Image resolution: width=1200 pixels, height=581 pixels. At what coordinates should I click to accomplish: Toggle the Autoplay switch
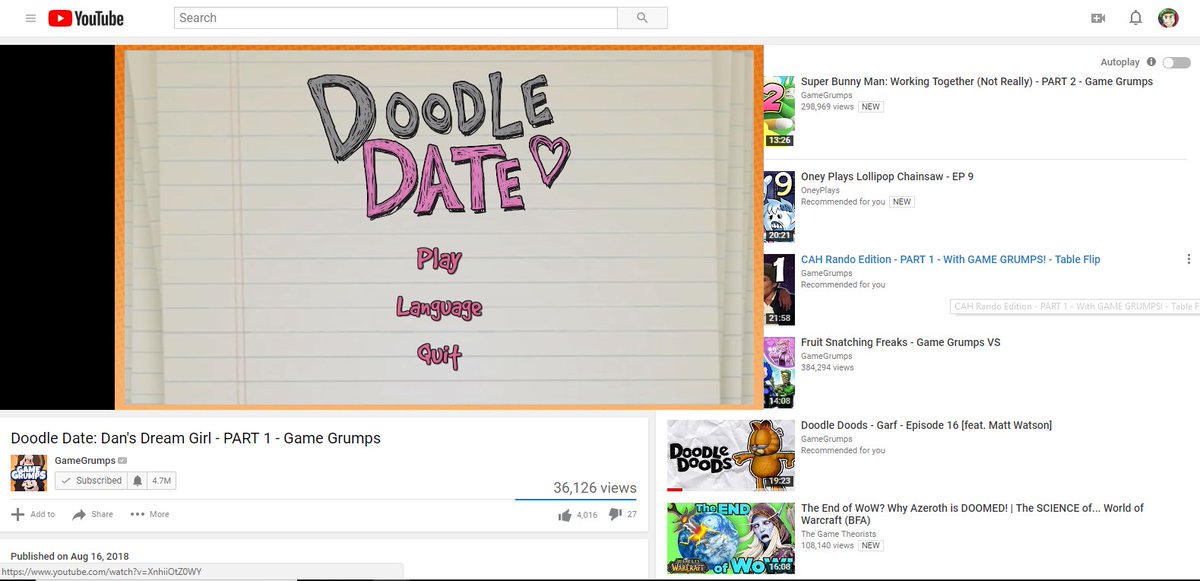point(1176,62)
